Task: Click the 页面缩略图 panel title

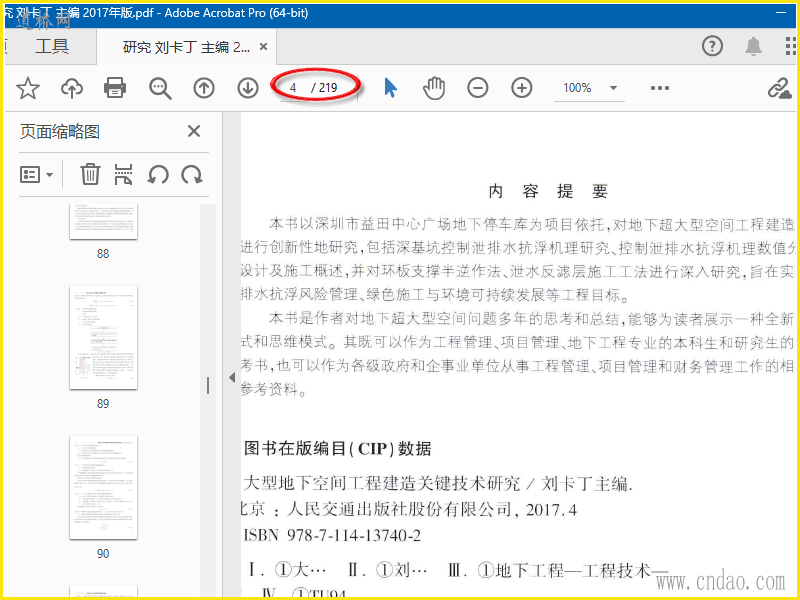Action: 60,132
